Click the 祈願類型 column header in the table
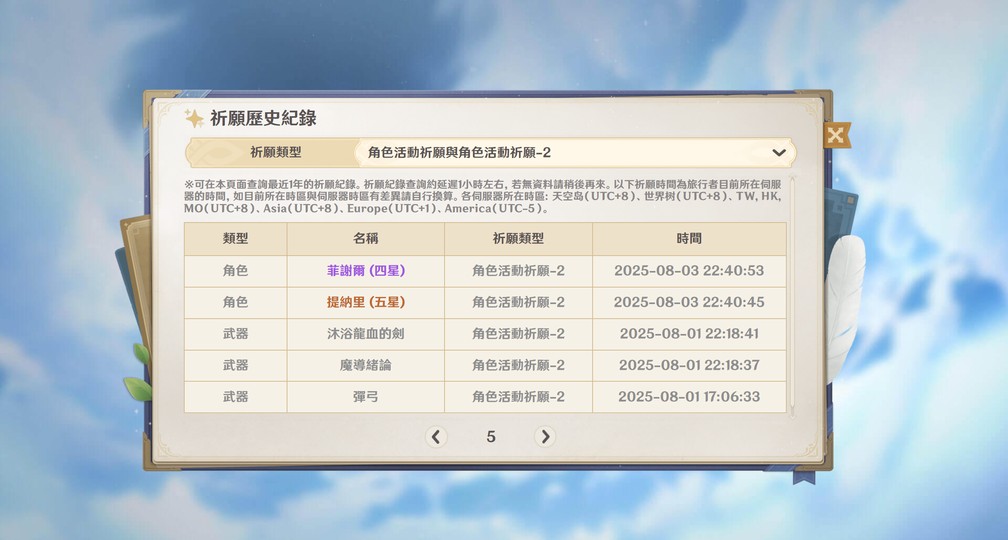 (518, 238)
